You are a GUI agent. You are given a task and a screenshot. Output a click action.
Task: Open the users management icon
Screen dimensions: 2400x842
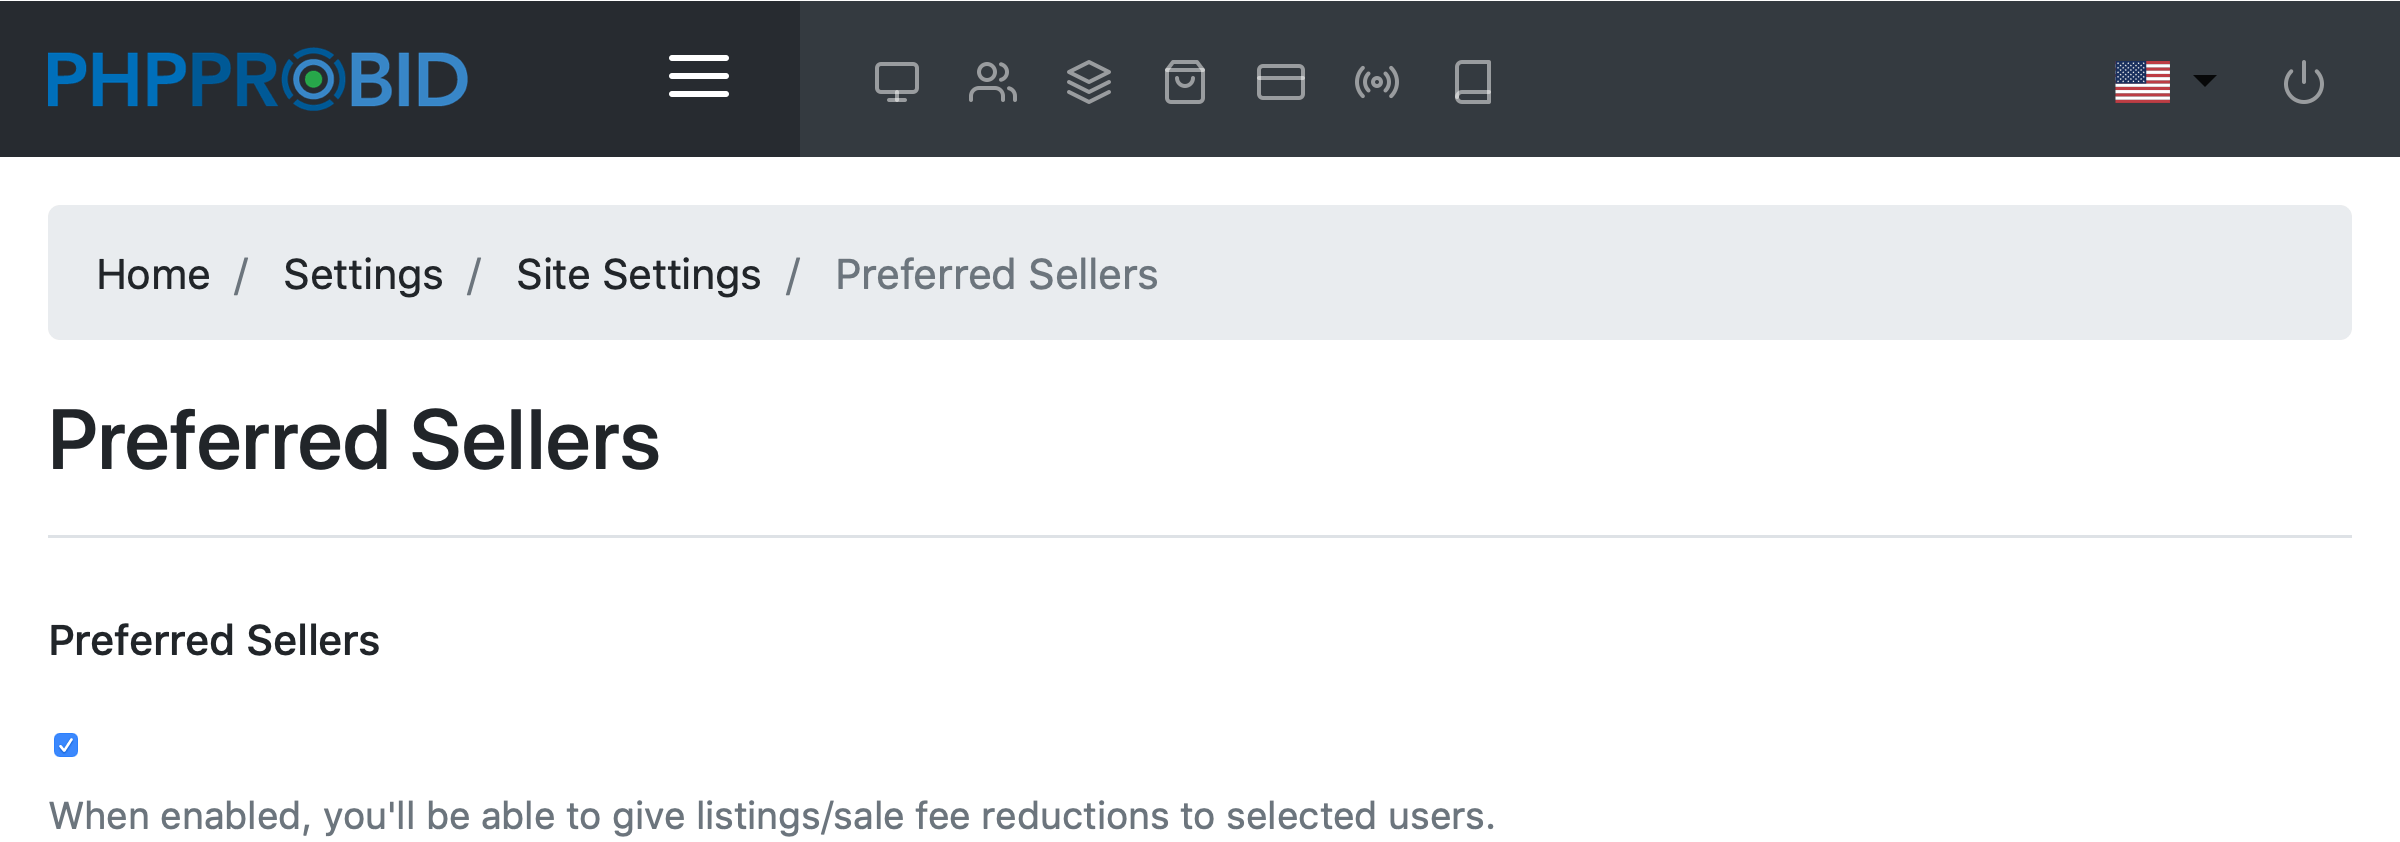(992, 82)
